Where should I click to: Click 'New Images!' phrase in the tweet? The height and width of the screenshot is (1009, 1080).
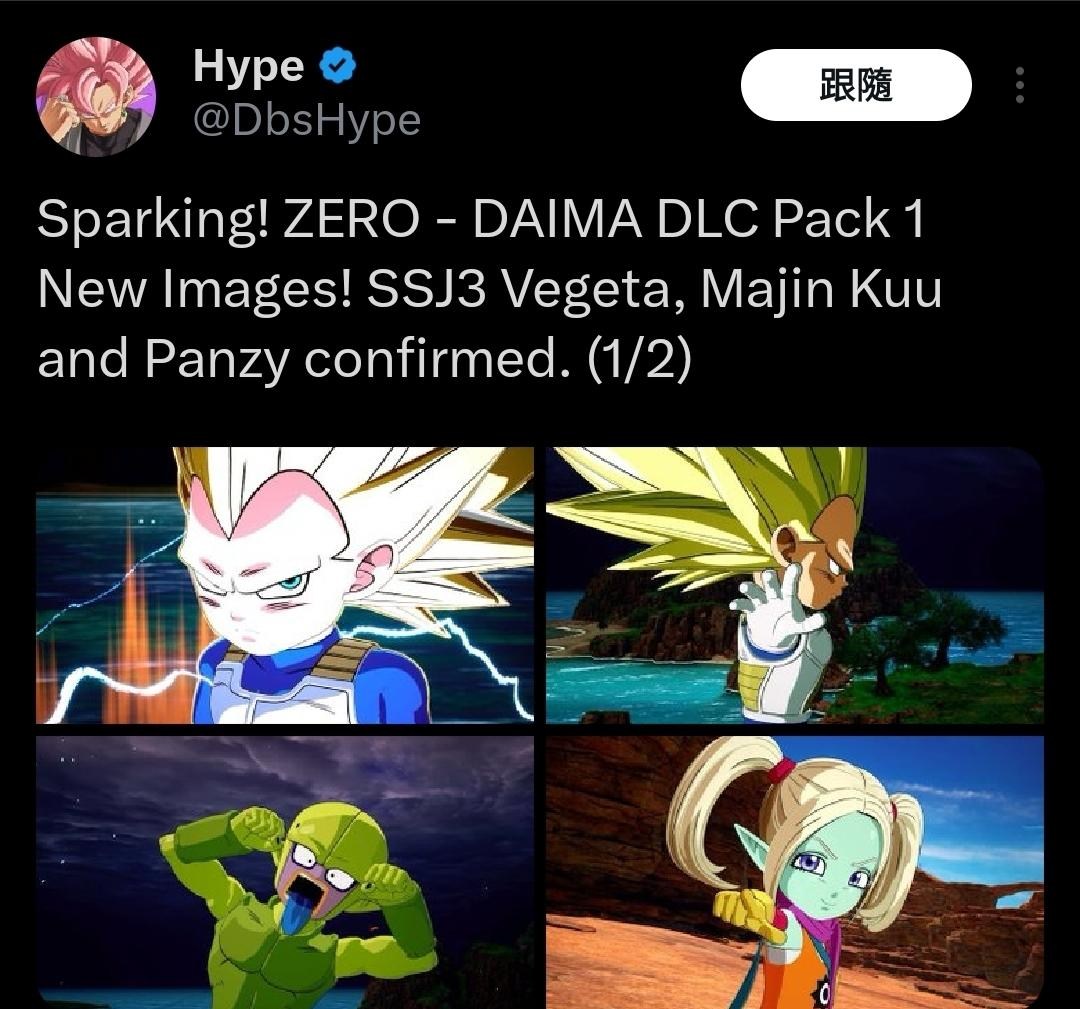(195, 290)
